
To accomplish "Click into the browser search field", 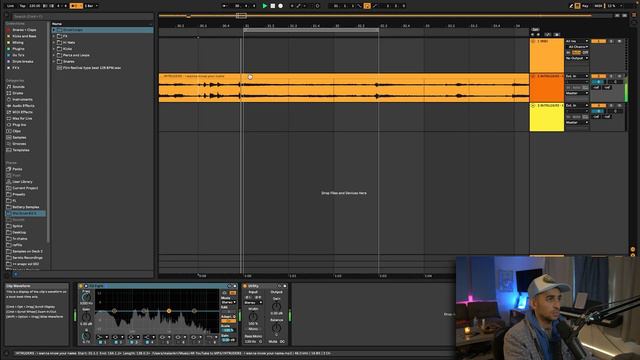I will click(82, 17).
